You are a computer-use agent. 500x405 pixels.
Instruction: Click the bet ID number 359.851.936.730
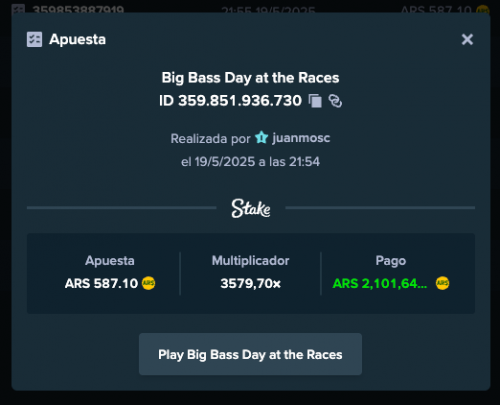pos(240,101)
